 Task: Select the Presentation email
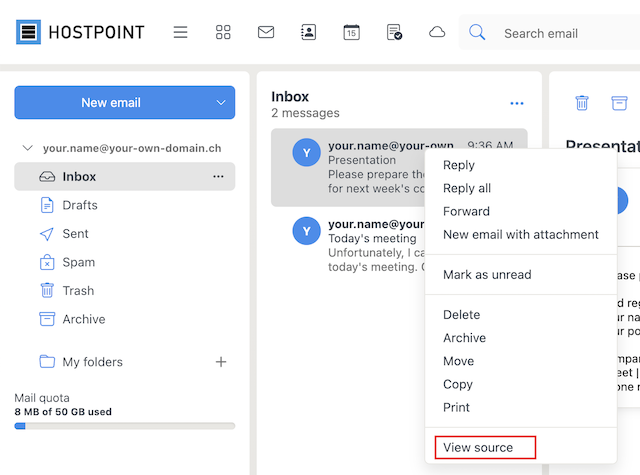tap(348, 167)
